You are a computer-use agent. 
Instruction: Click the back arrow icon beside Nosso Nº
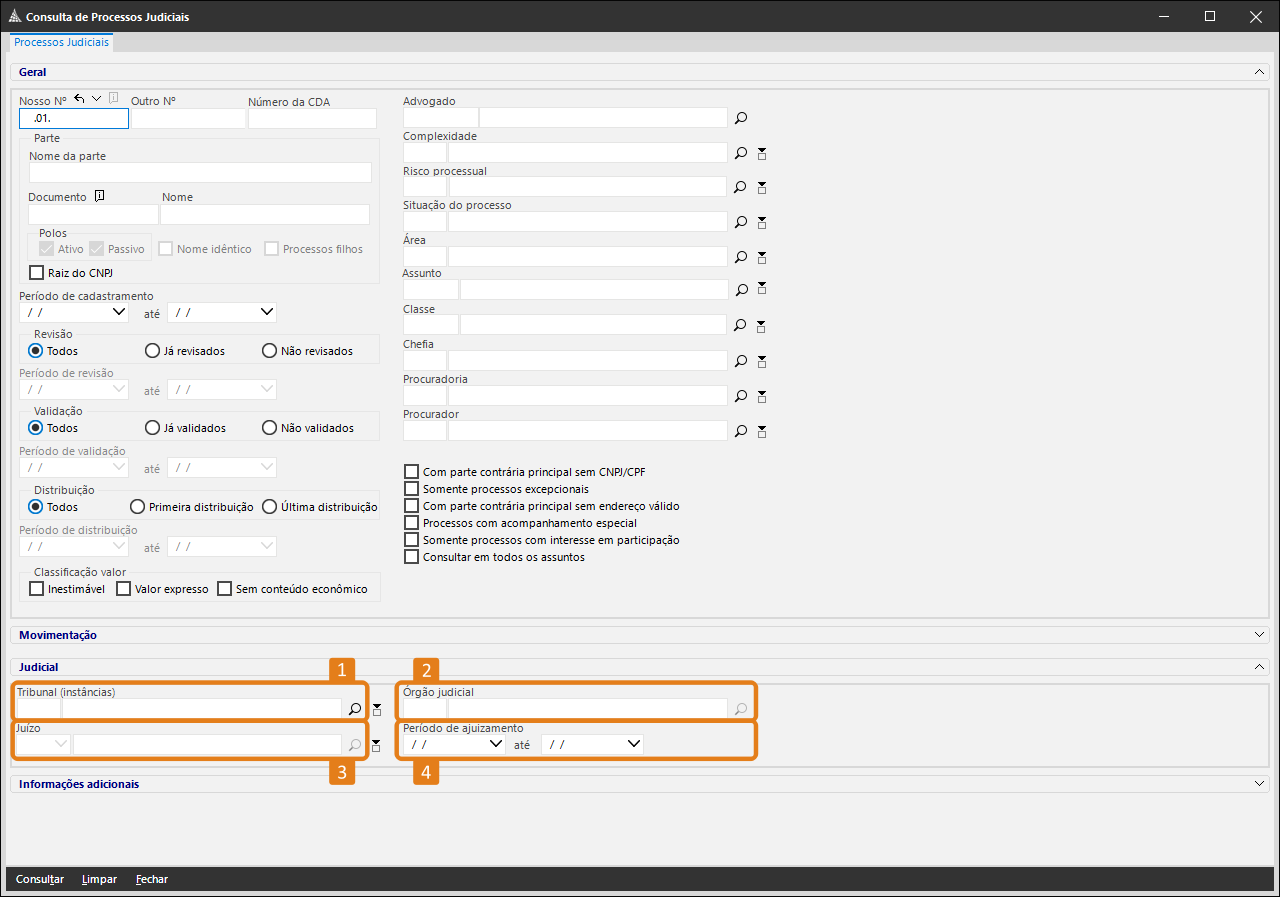click(x=80, y=98)
